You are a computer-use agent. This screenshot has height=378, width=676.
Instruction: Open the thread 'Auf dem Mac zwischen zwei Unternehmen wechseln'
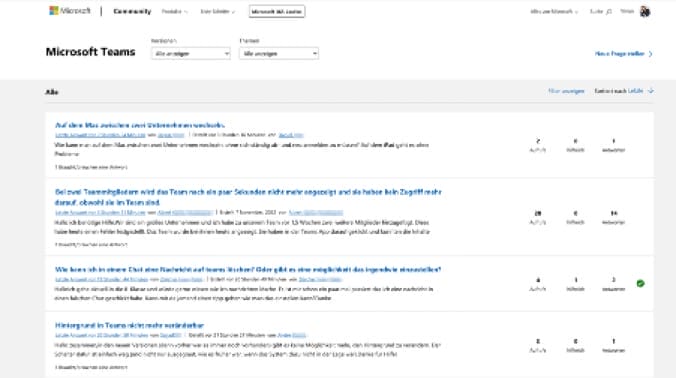click(140, 125)
